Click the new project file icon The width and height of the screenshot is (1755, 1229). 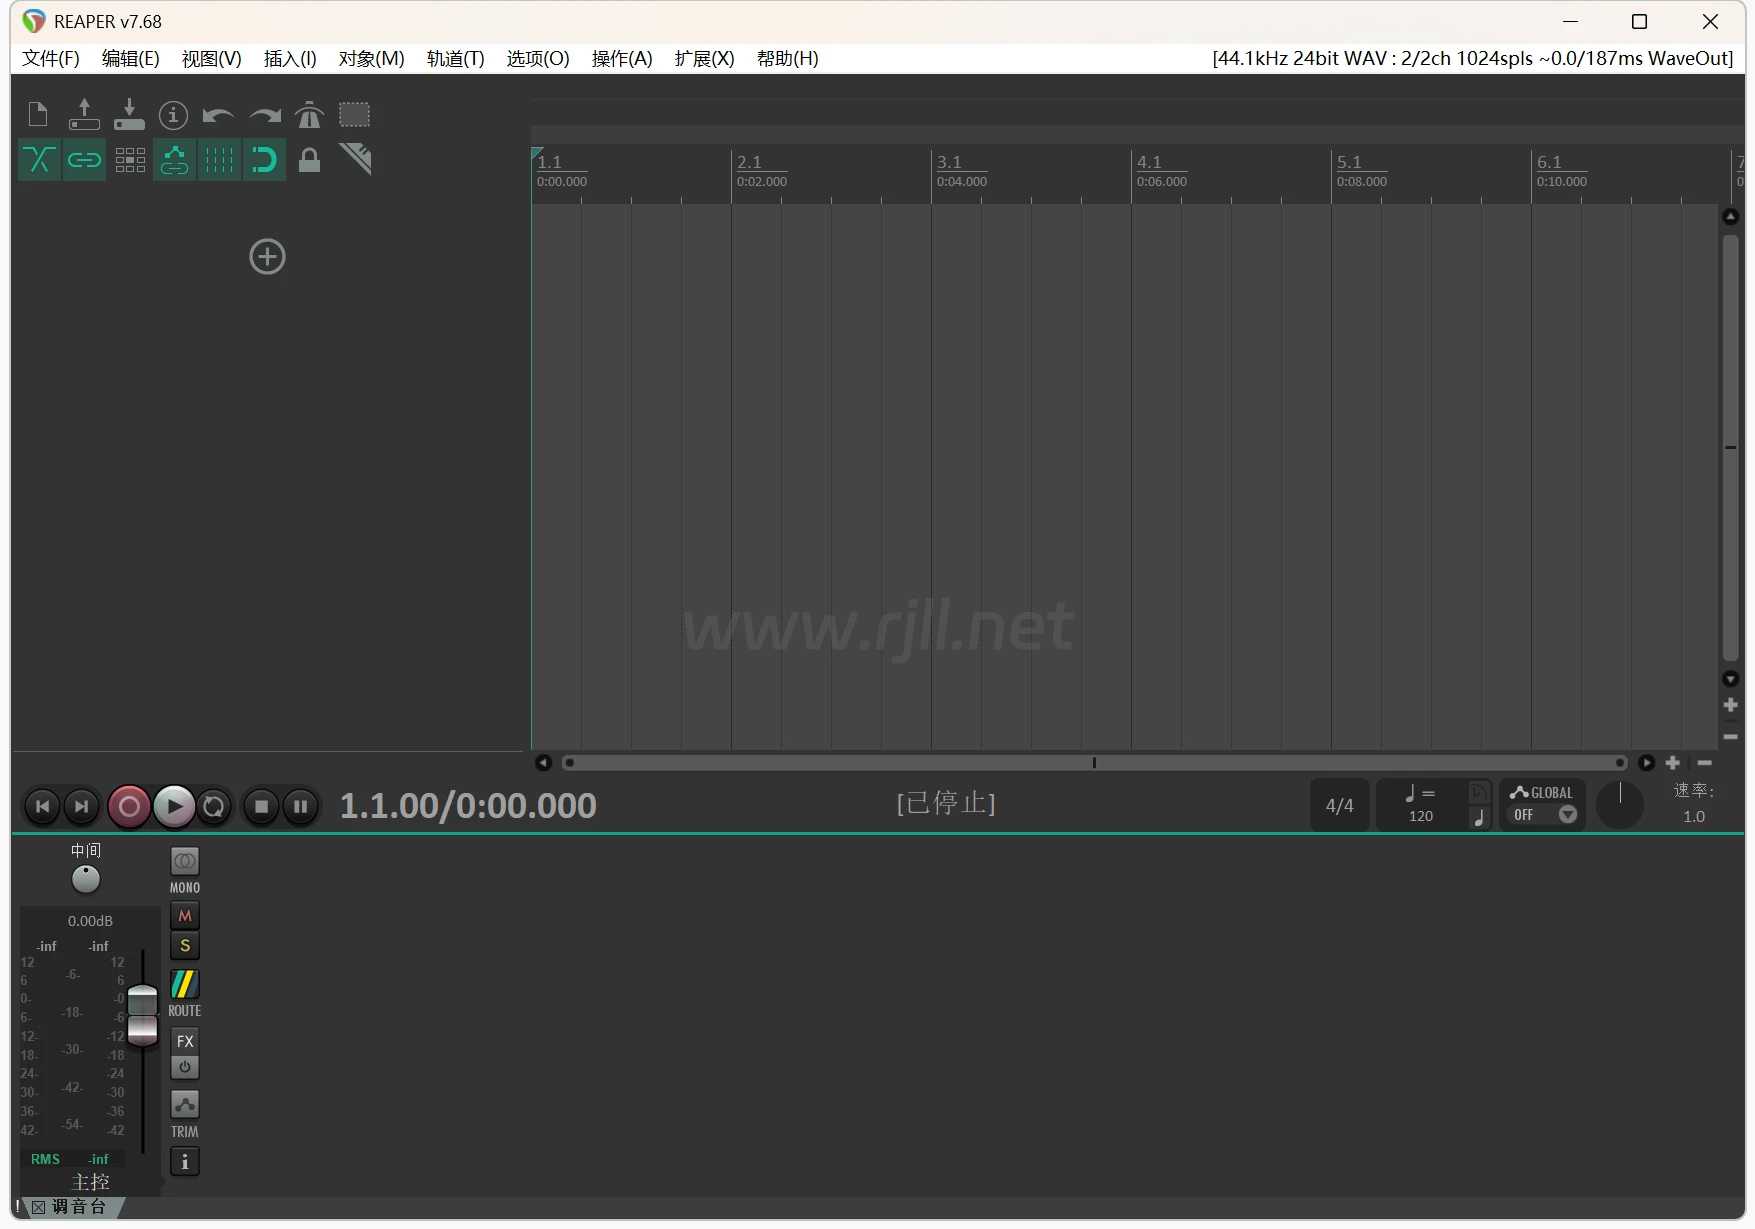pos(38,115)
